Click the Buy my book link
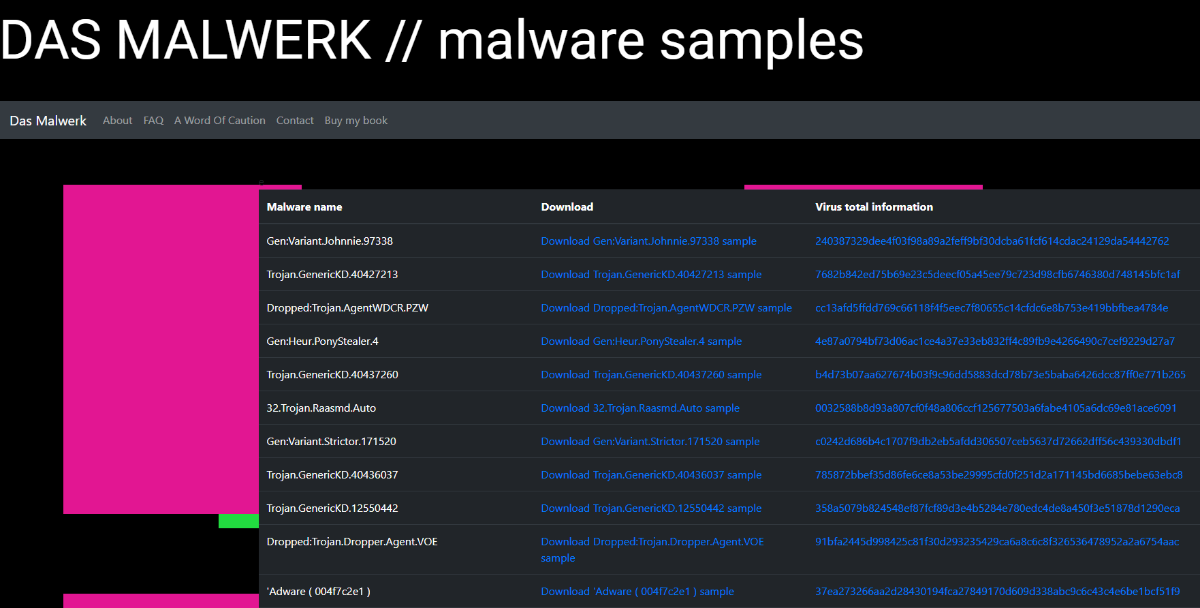Viewport: 1200px width, 608px height. coord(356,121)
